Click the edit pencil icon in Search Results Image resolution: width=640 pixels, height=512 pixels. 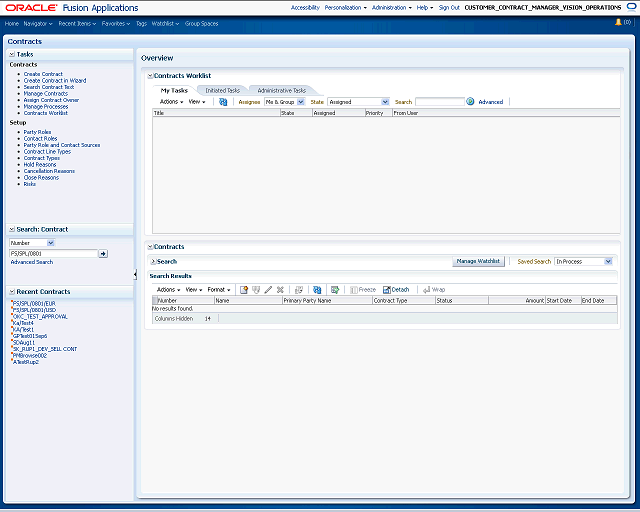268,290
